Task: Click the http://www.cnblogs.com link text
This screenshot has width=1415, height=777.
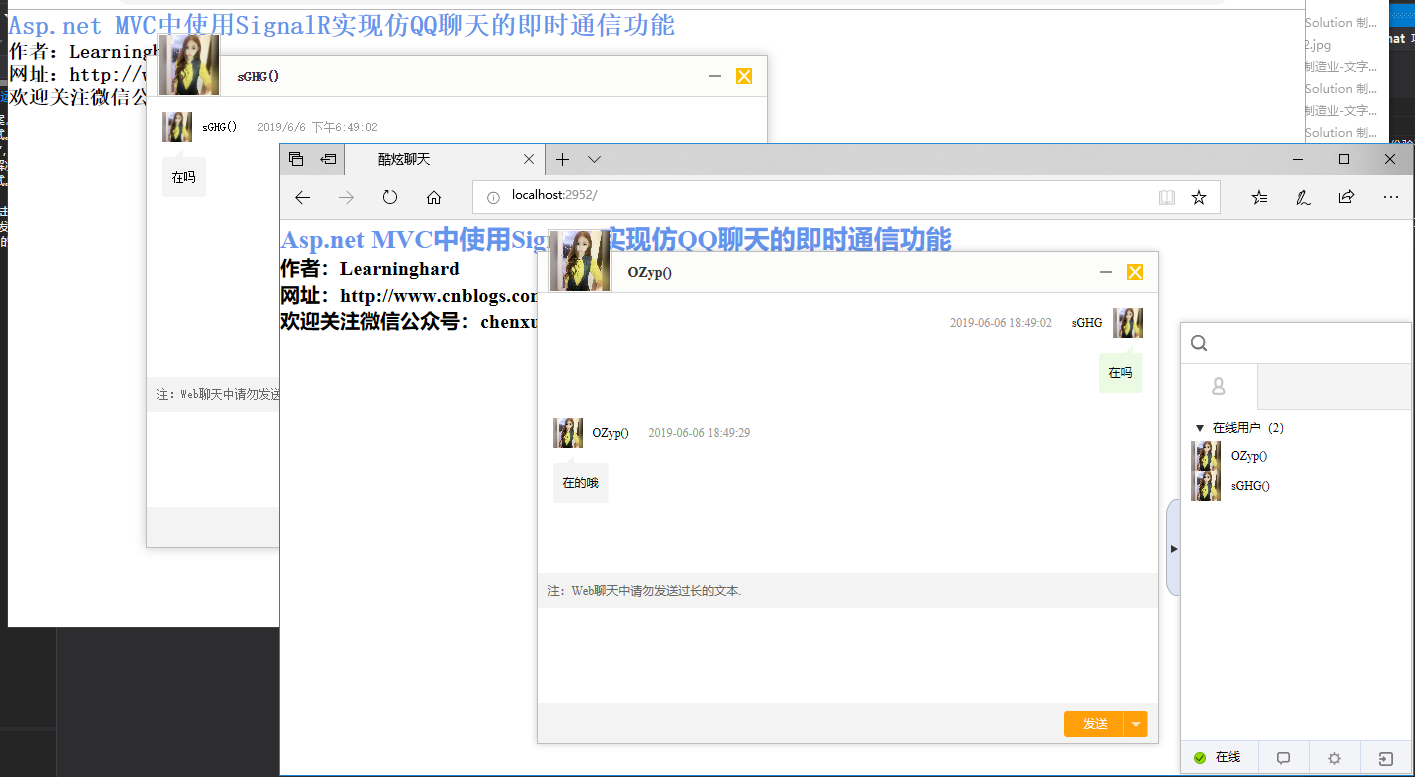Action: tap(440, 296)
